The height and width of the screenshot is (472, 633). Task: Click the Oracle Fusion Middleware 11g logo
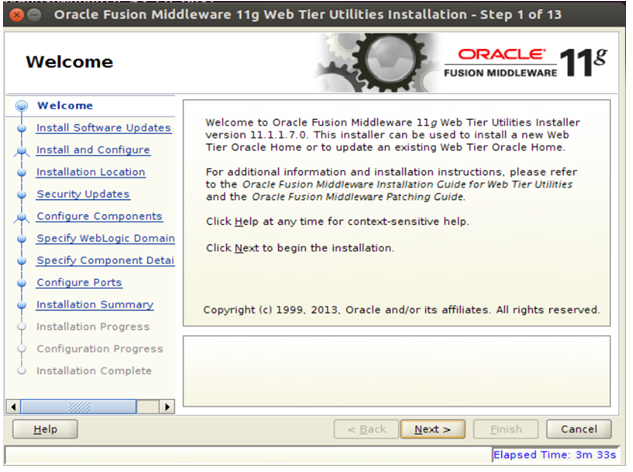coord(525,63)
